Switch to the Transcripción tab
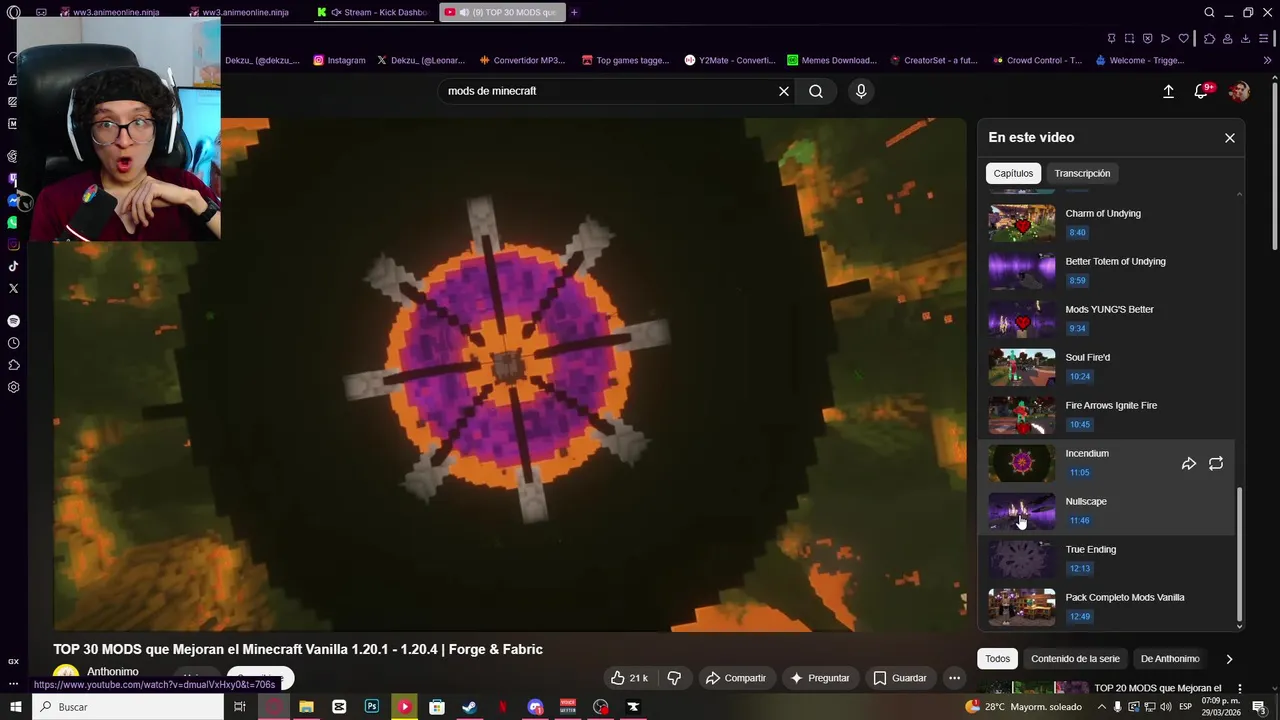Viewport: 1280px width, 720px height. 1082,173
